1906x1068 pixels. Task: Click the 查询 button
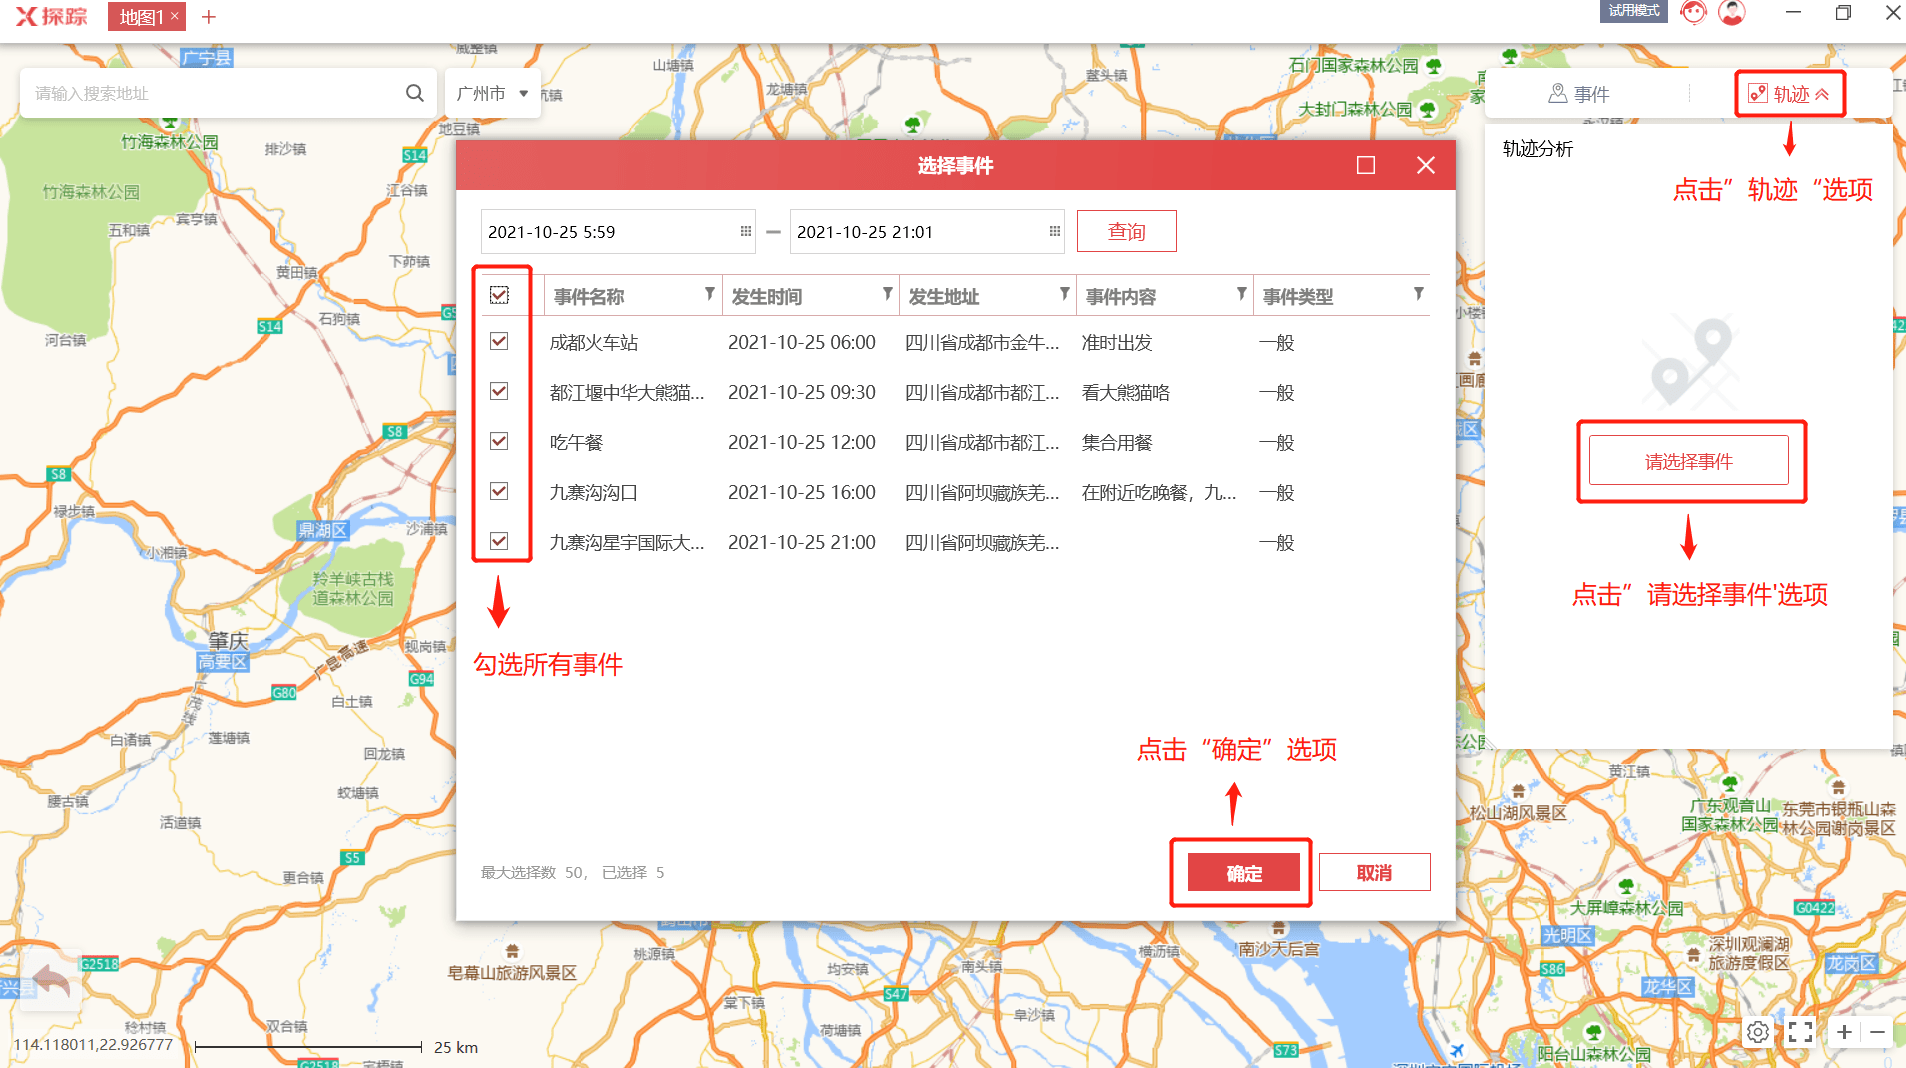tap(1126, 231)
